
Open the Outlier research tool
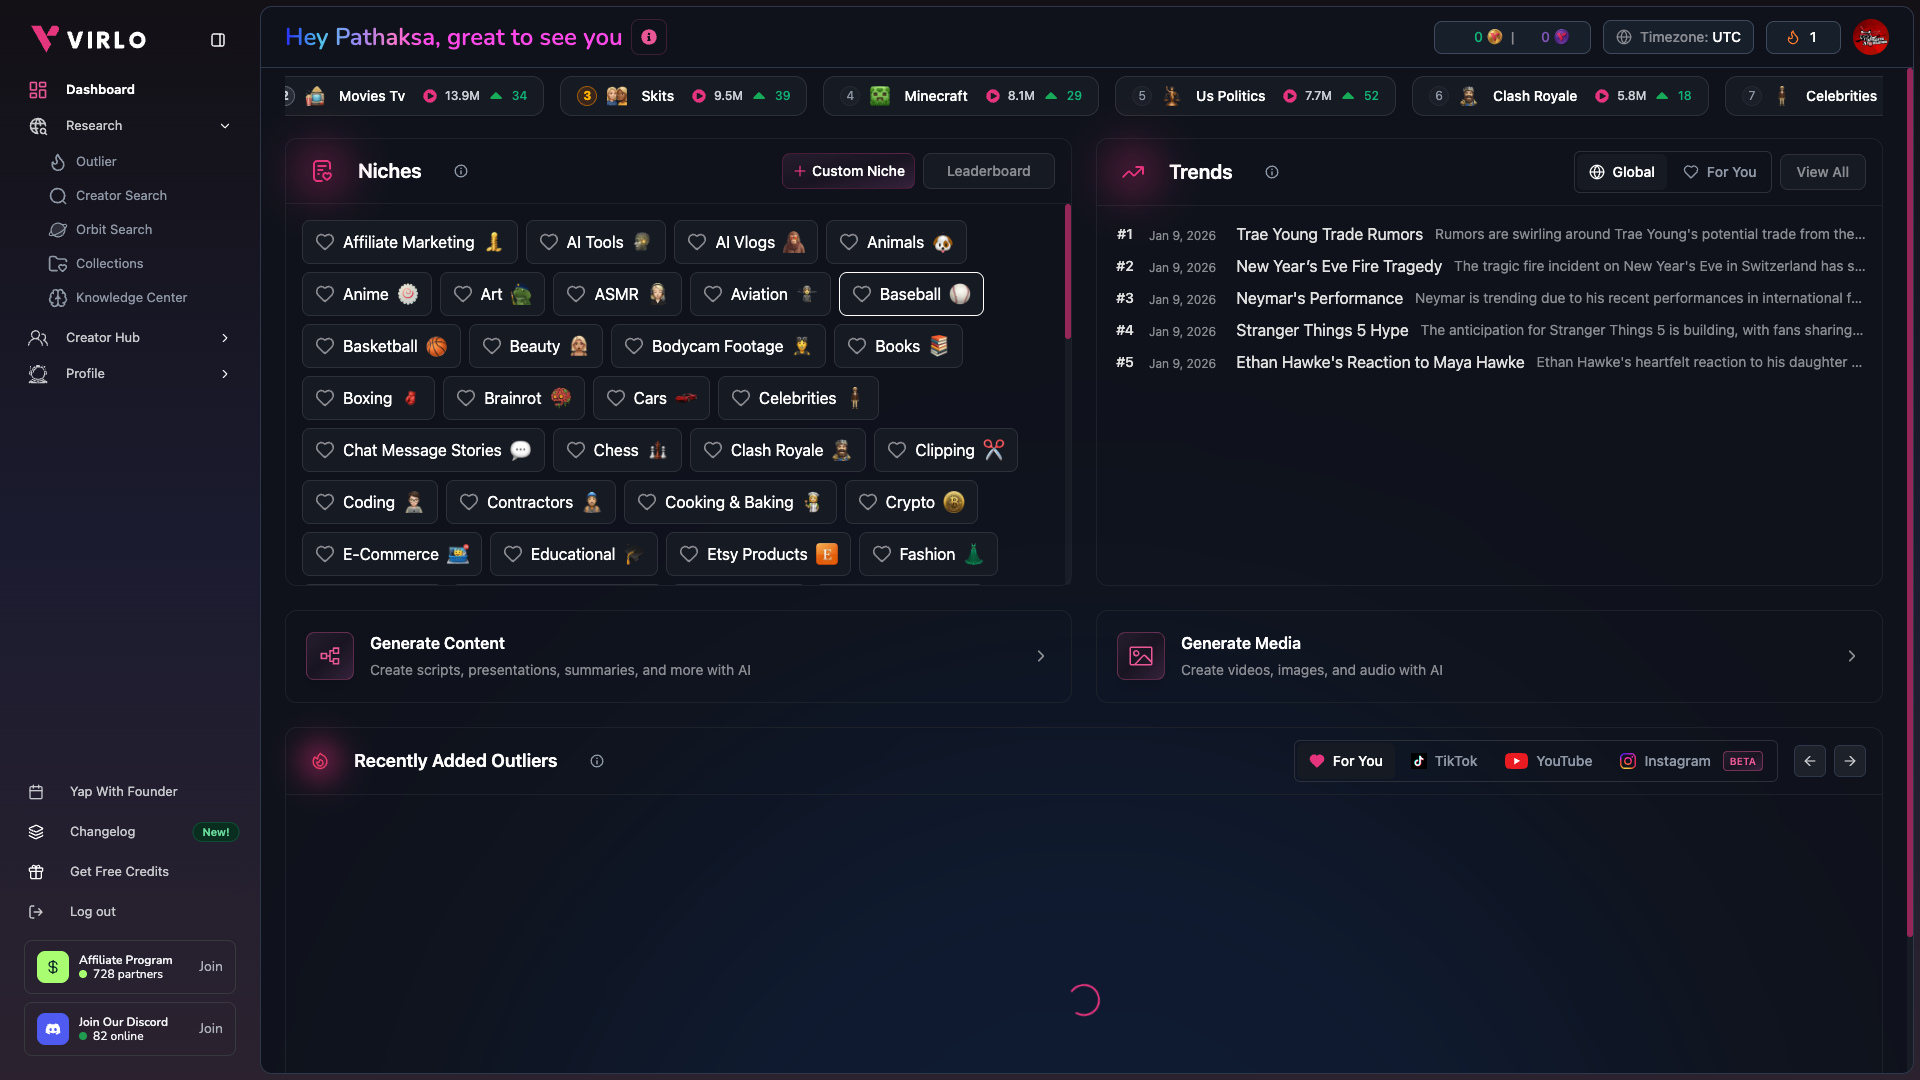click(x=96, y=161)
